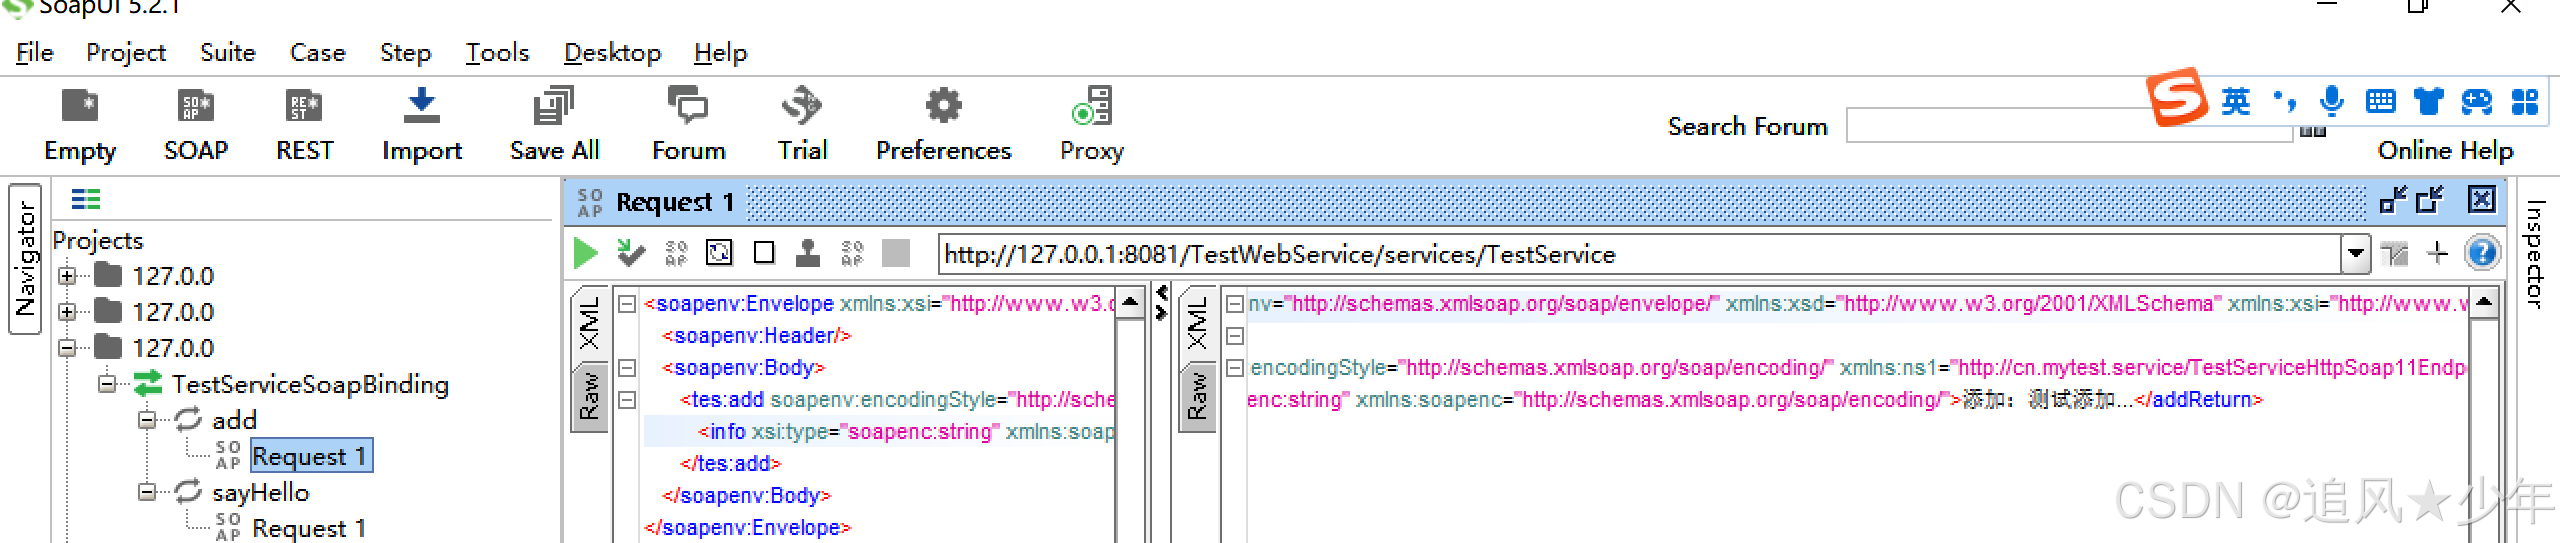Fold the tes:add element in request
This screenshot has width=2560, height=543.
click(627, 400)
